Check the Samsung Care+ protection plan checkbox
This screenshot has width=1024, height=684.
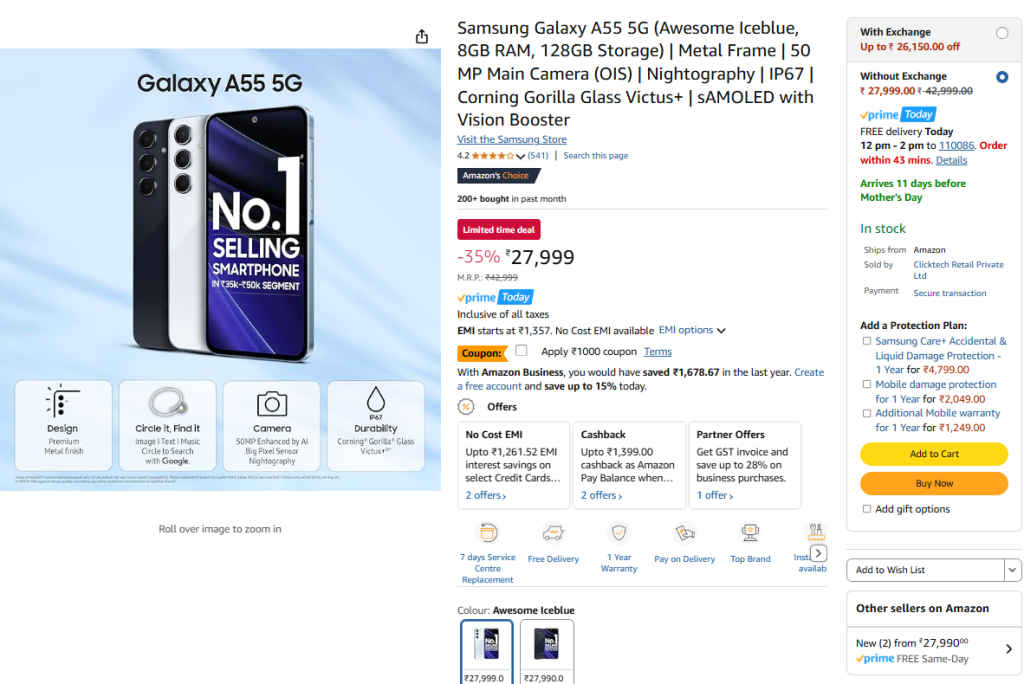point(866,340)
